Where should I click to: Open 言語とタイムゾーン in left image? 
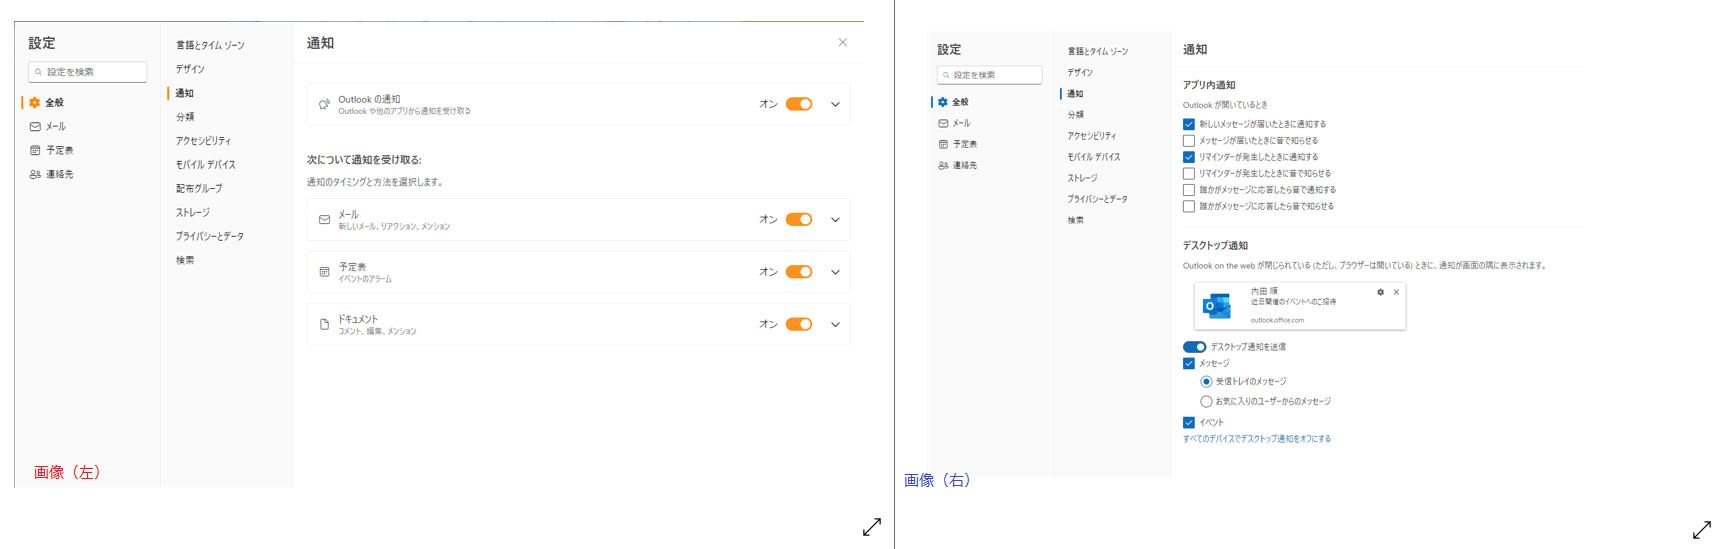[x=210, y=46]
